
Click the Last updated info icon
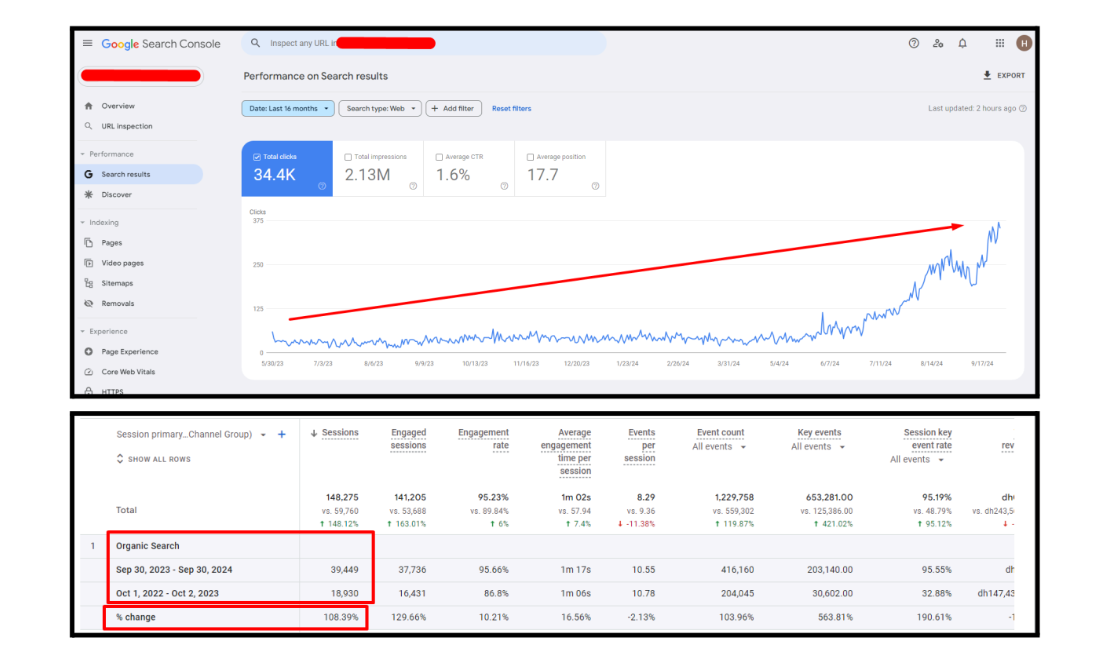pyautogui.click(x=1023, y=109)
